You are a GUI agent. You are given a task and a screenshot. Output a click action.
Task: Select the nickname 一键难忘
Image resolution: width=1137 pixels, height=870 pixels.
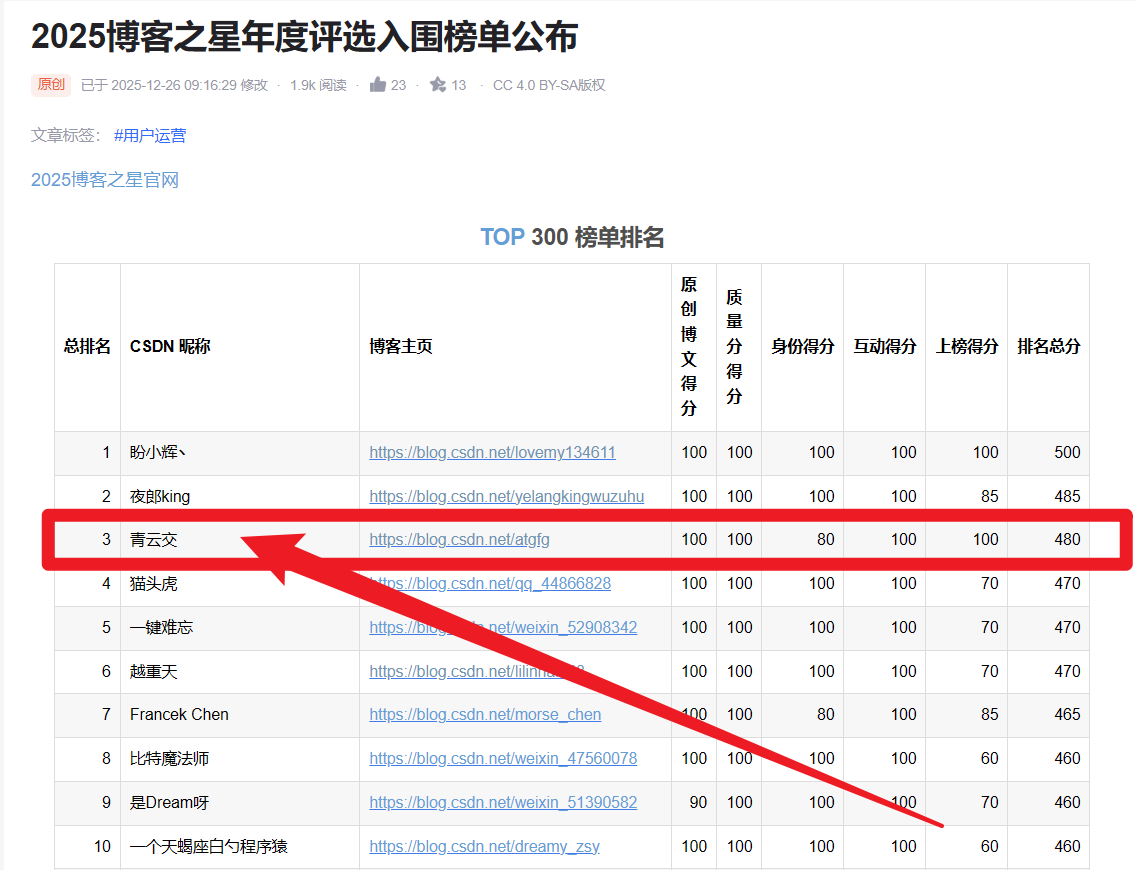162,627
